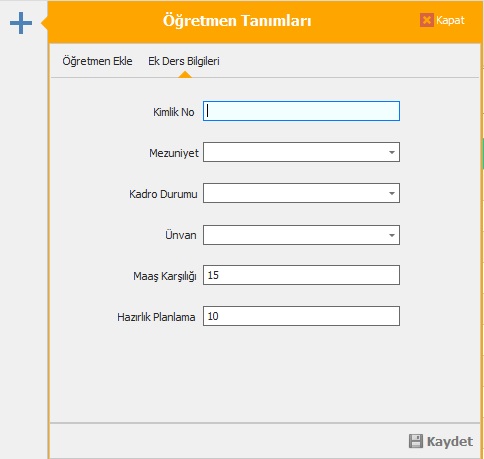This screenshot has height=459, width=484.
Task: Click the Hazırlık Planlama field
Action: (x=301, y=316)
